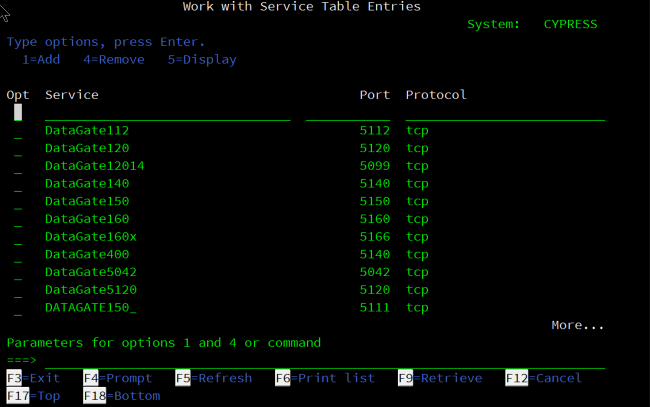The width and height of the screenshot is (650, 407).
Task: Click the top blank Opt entry field
Action: (x=18, y=113)
